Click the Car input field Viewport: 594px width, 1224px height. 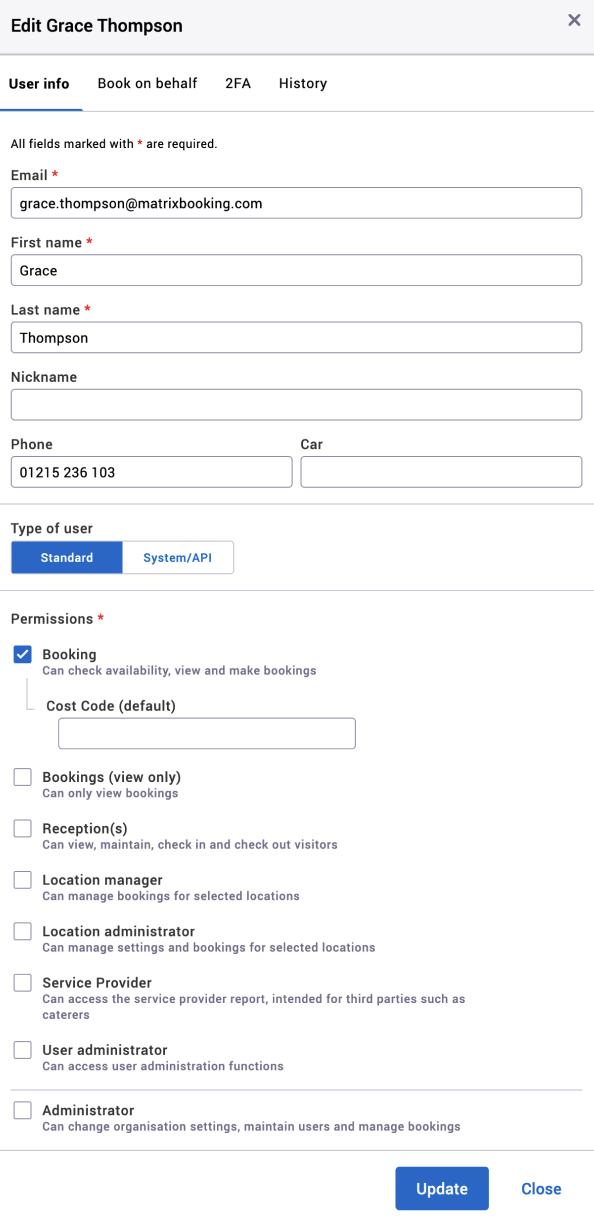point(441,471)
